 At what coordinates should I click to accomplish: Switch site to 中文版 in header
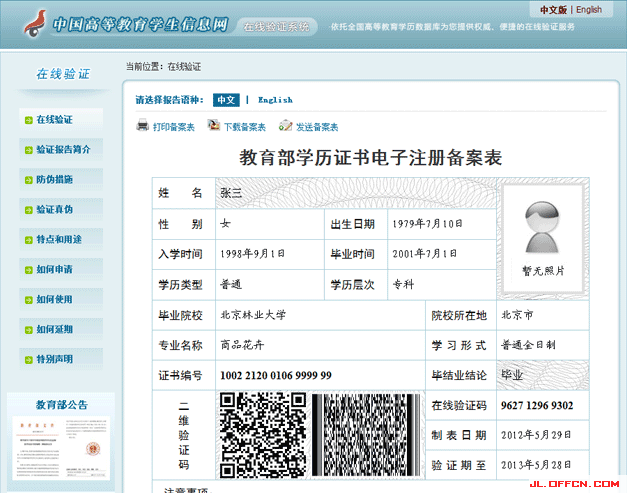tap(553, 10)
